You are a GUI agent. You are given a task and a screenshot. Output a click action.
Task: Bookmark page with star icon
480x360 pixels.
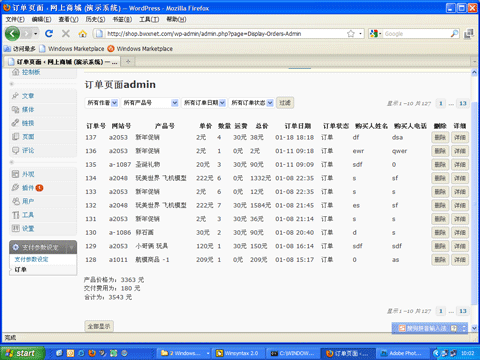(x=351, y=34)
